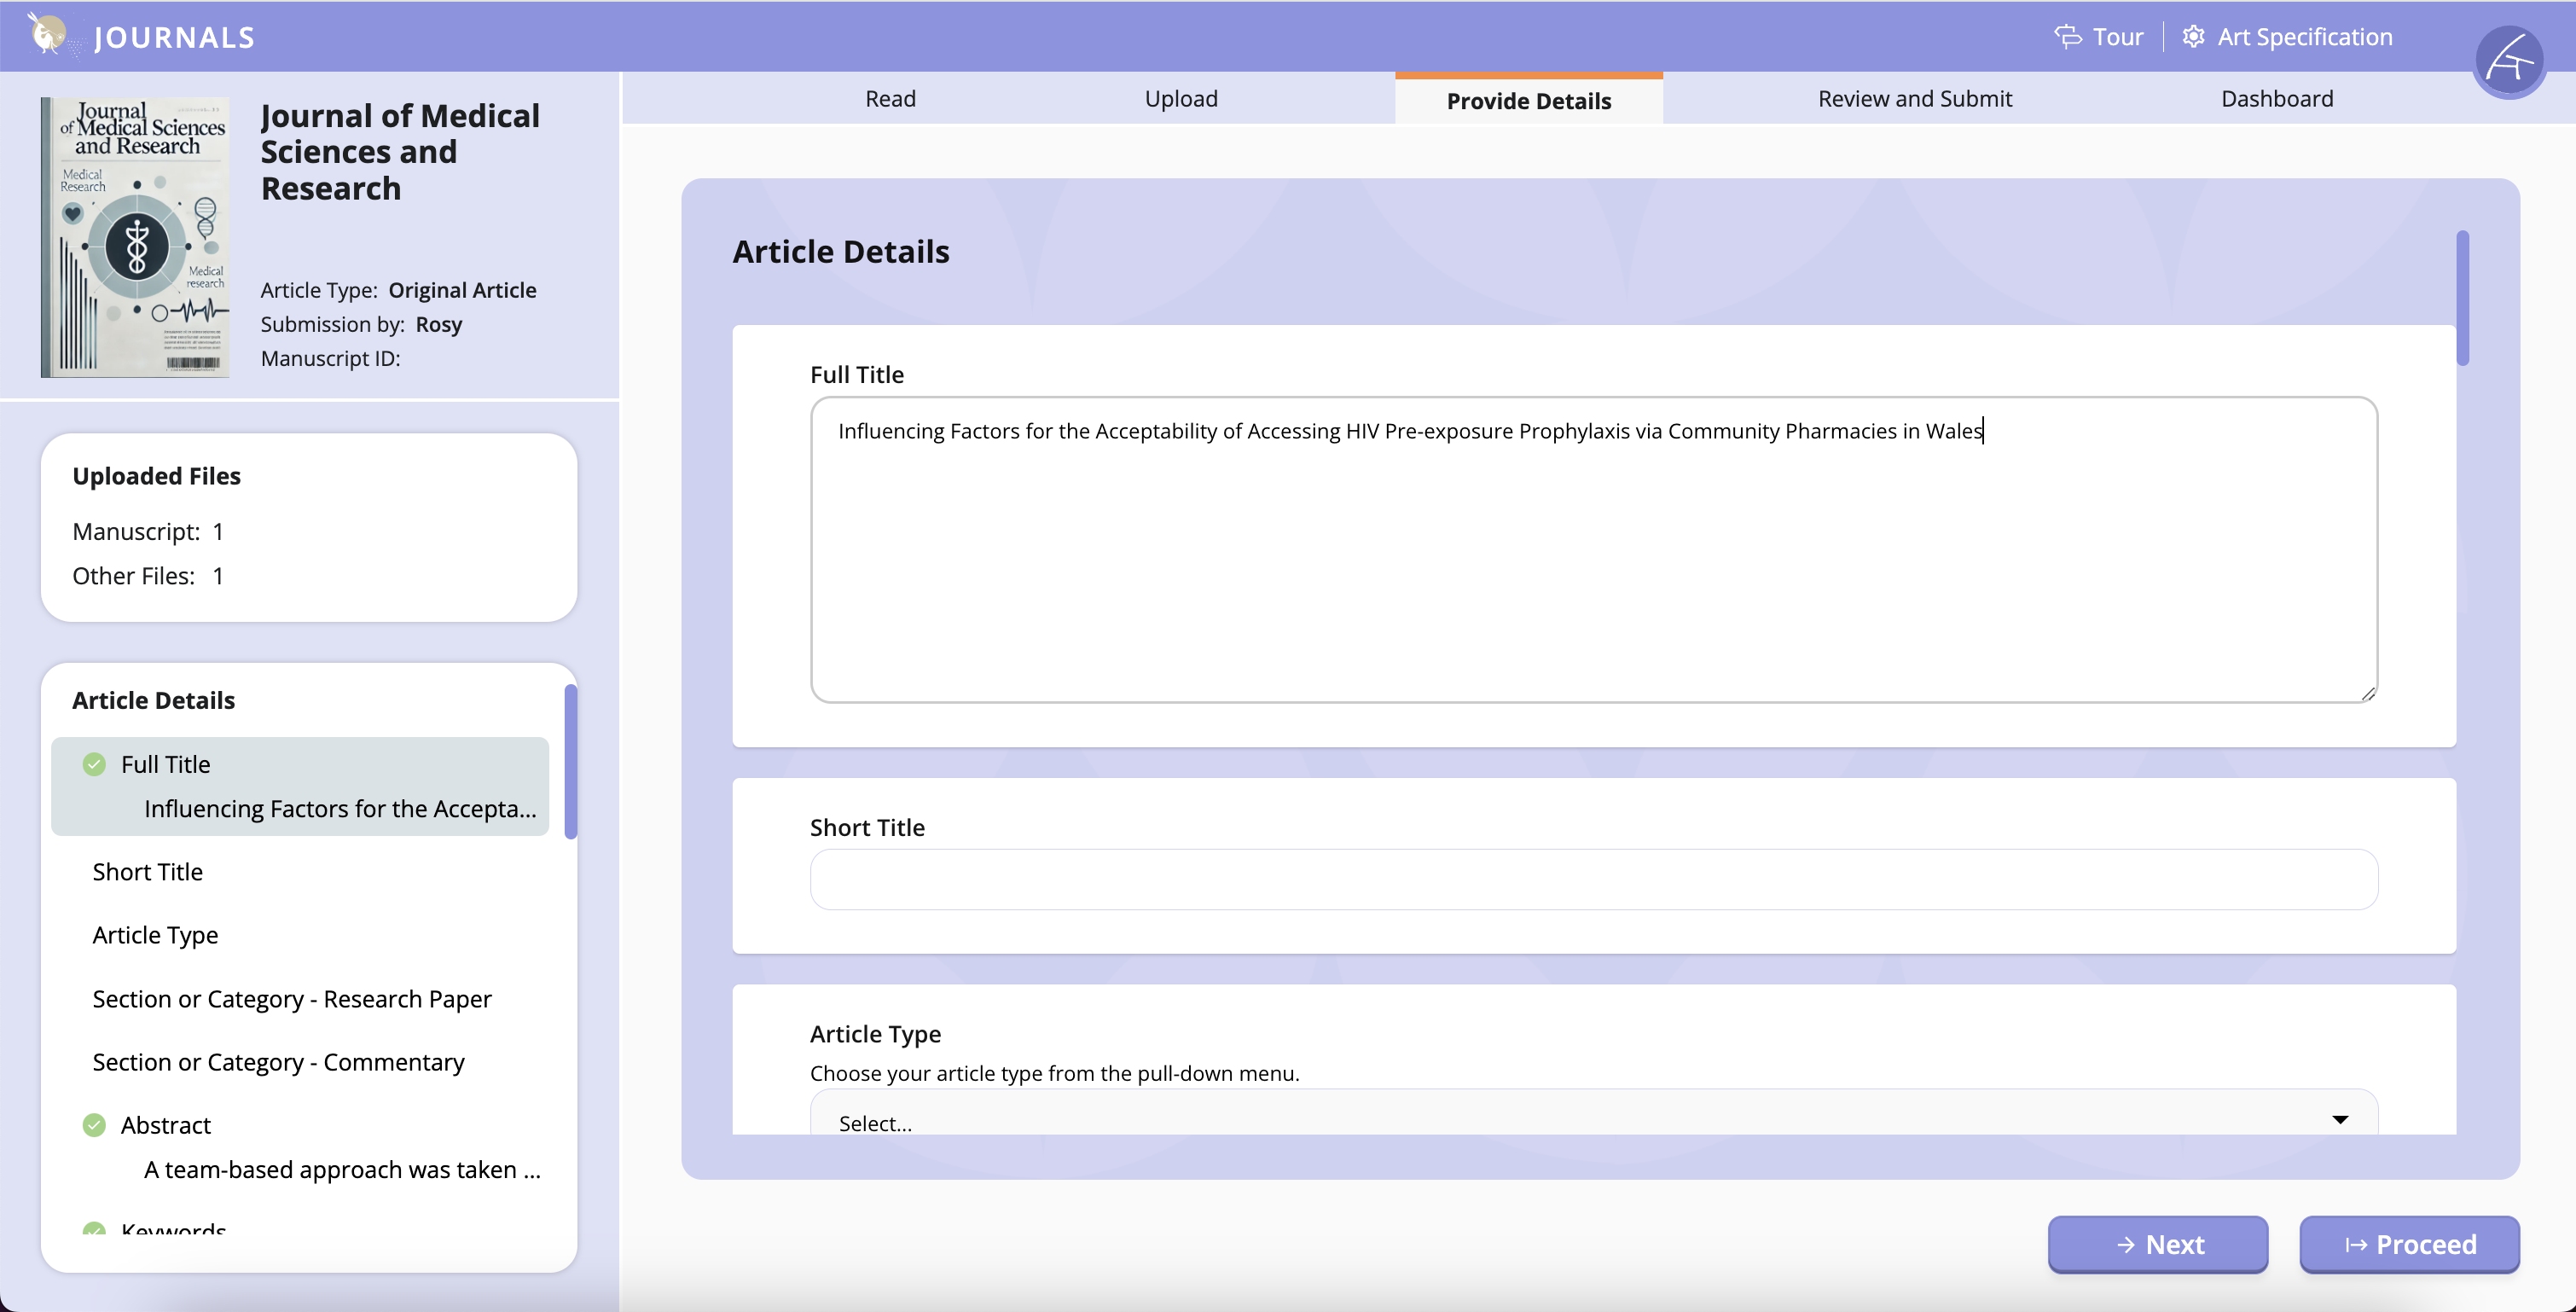Click the Short Title input field
This screenshot has width=2576, height=1312.
[x=1594, y=879]
